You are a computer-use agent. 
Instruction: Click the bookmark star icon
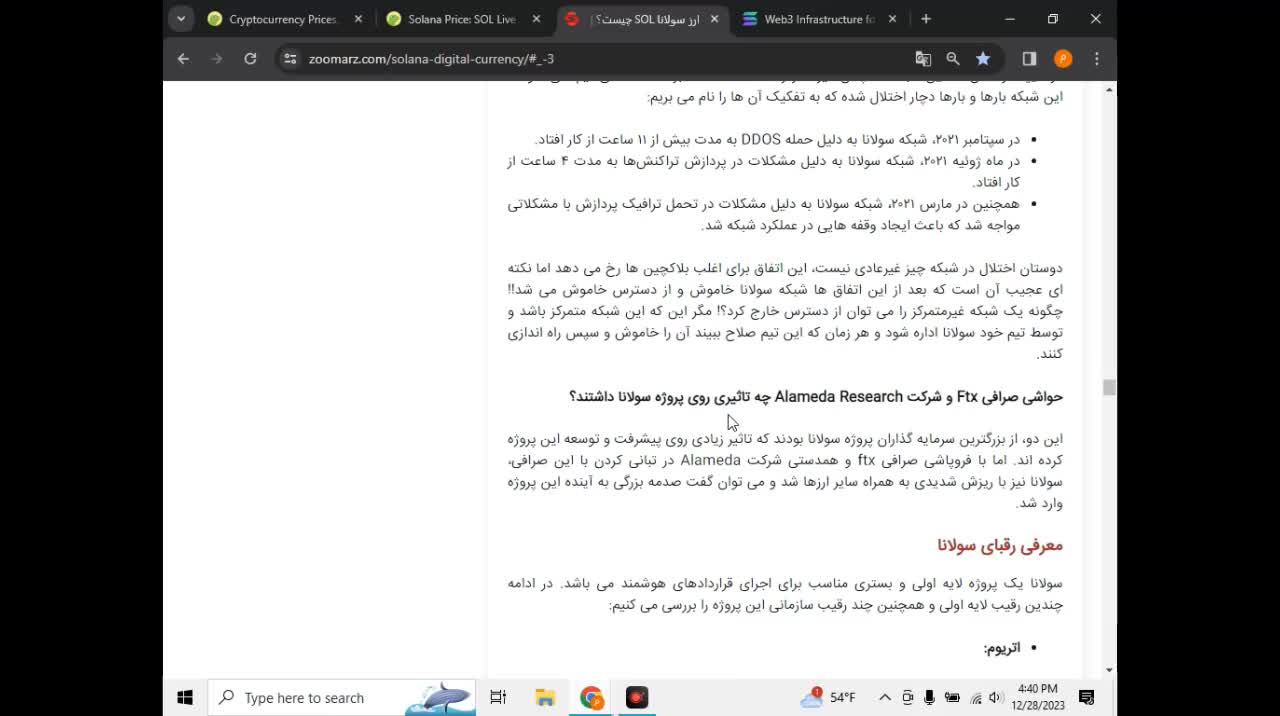point(983,59)
